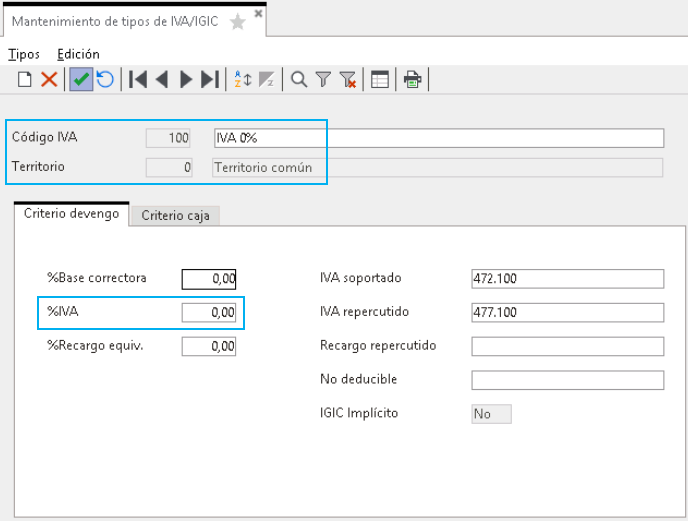
Task: Go to the previous record
Action: [x=162, y=79]
